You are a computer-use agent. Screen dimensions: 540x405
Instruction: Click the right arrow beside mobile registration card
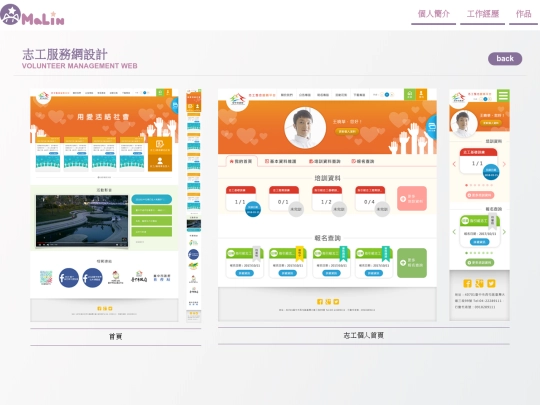(504, 232)
